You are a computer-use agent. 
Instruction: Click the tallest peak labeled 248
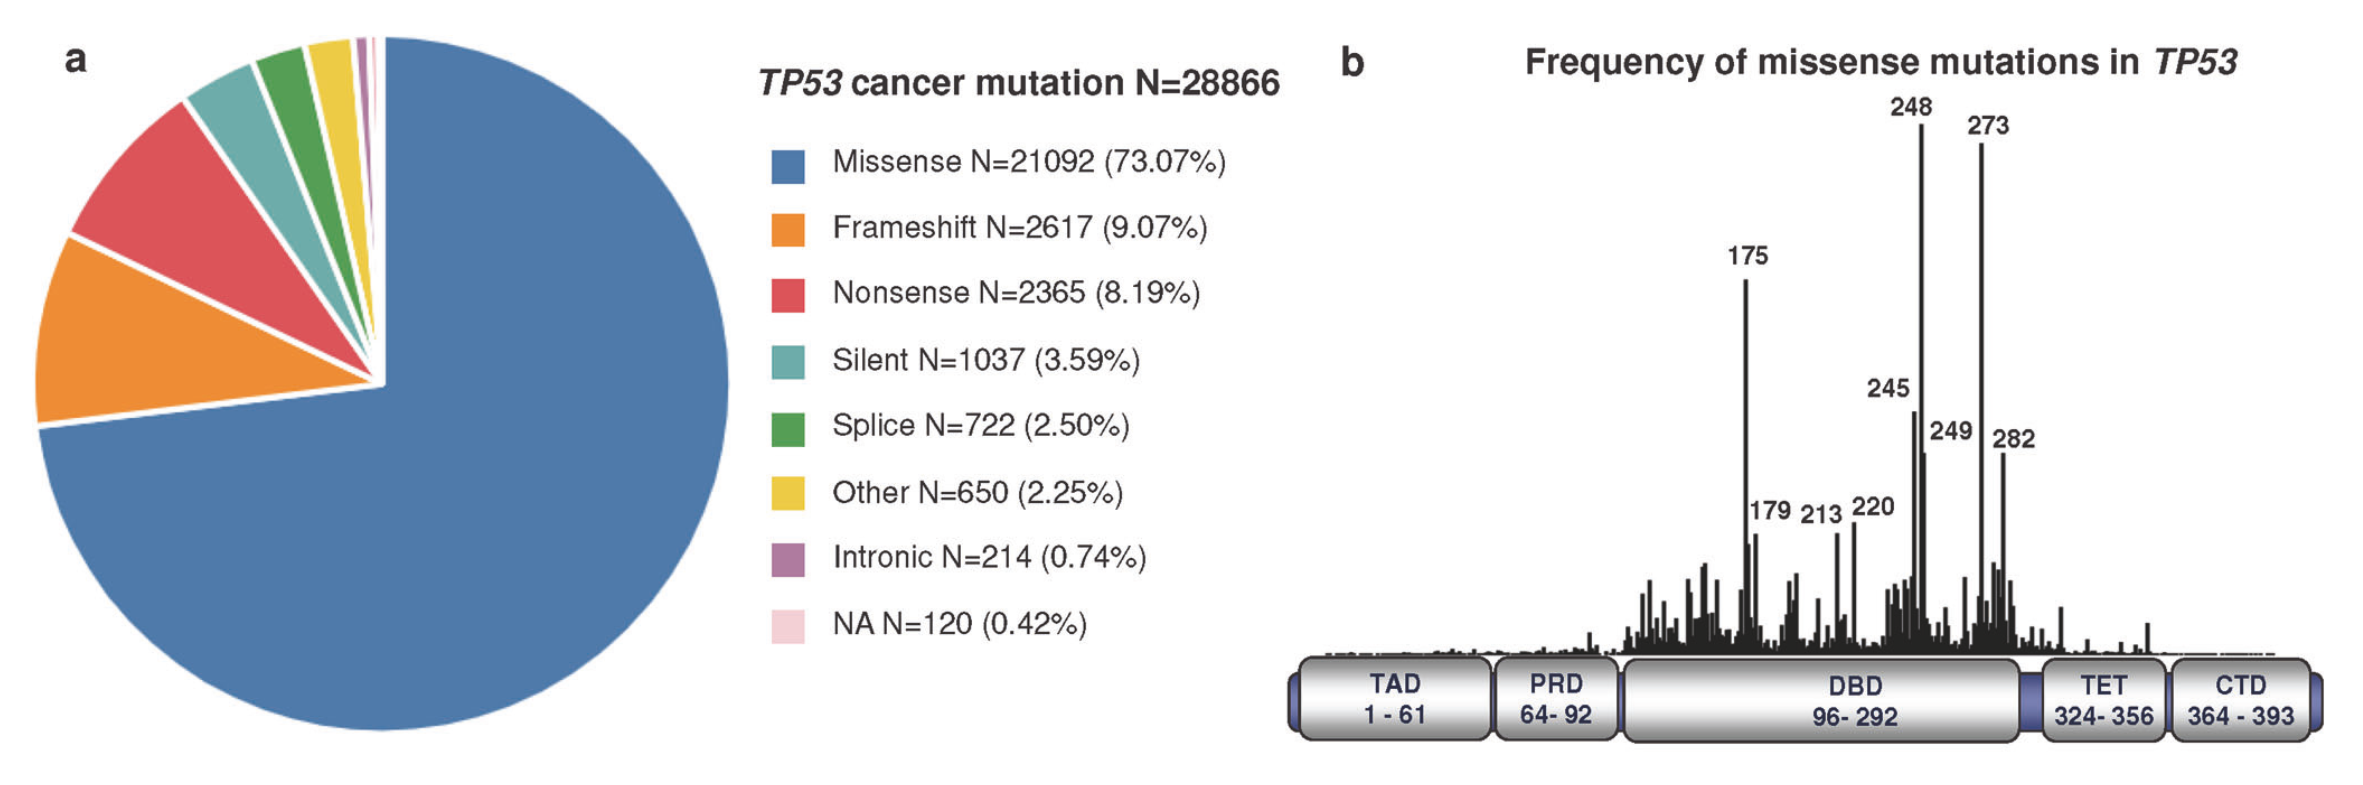pyautogui.click(x=1921, y=300)
